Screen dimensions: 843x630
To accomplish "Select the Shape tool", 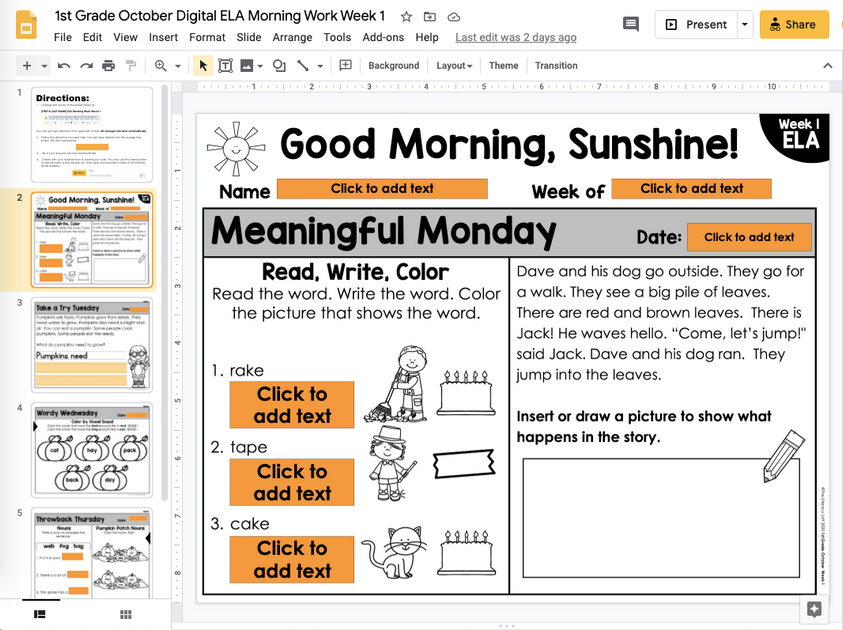I will tap(279, 65).
